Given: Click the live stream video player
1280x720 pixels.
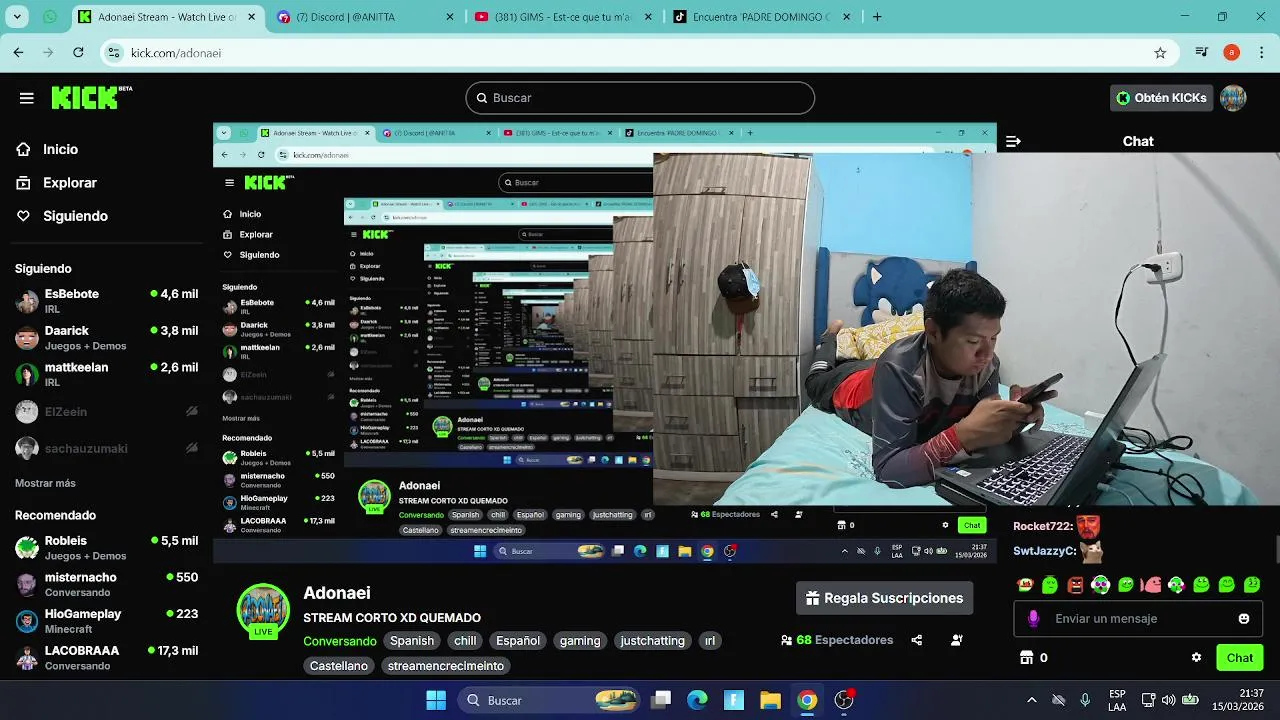Looking at the screenshot, I should tap(605, 345).
